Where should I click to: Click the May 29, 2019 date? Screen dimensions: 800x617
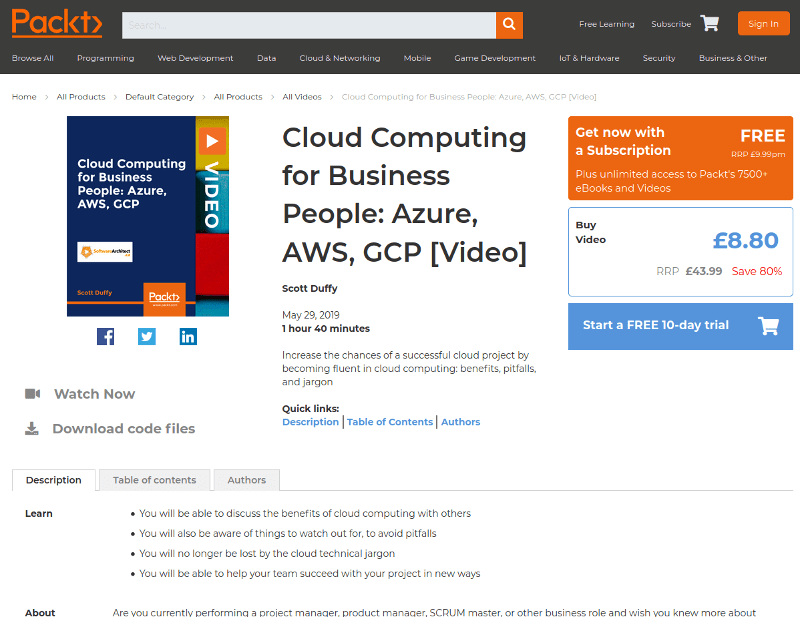point(311,315)
